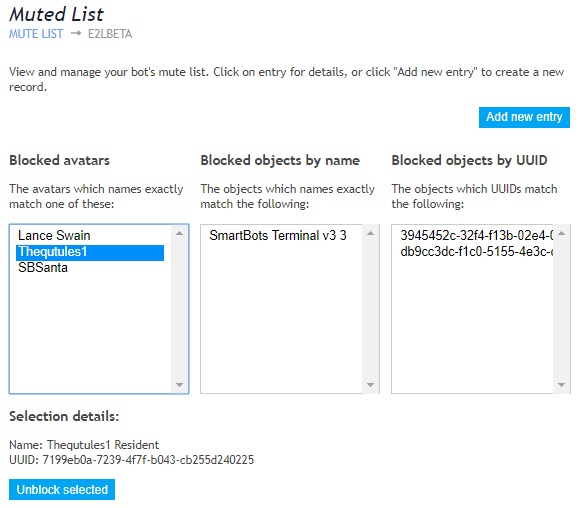
Task: Select Lance Swain in Blocked avatars
Action: tap(90, 235)
